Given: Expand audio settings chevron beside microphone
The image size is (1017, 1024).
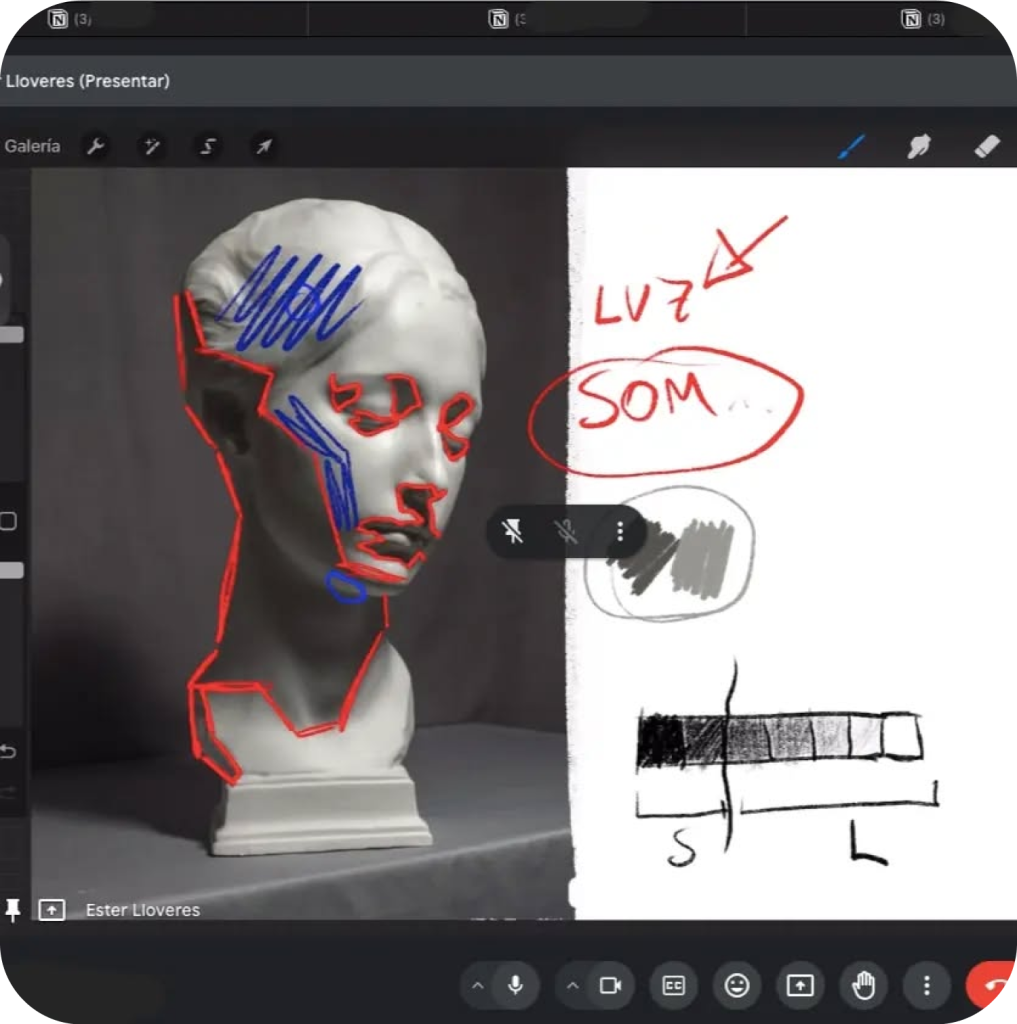Looking at the screenshot, I should [x=478, y=986].
